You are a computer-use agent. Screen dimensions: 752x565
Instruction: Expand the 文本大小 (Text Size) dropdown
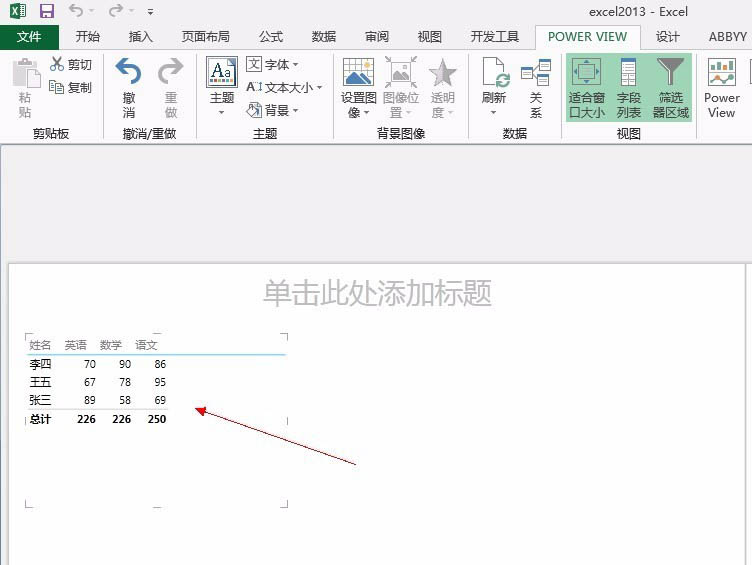point(284,88)
